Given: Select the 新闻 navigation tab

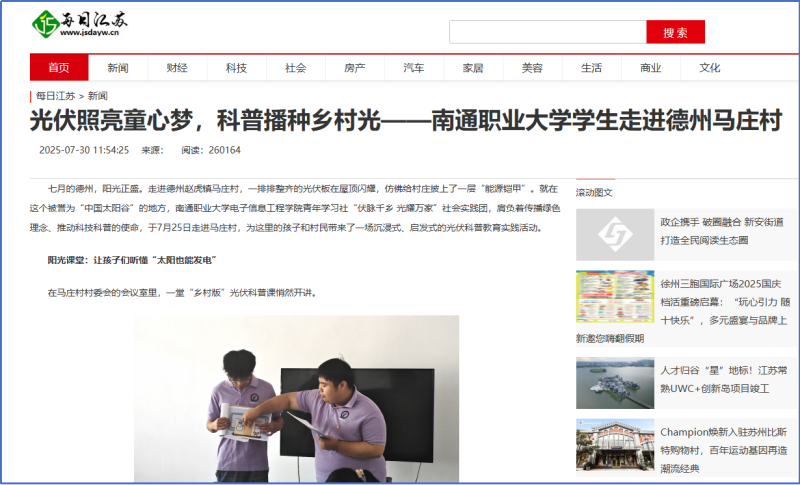Looking at the screenshot, I should [x=118, y=68].
